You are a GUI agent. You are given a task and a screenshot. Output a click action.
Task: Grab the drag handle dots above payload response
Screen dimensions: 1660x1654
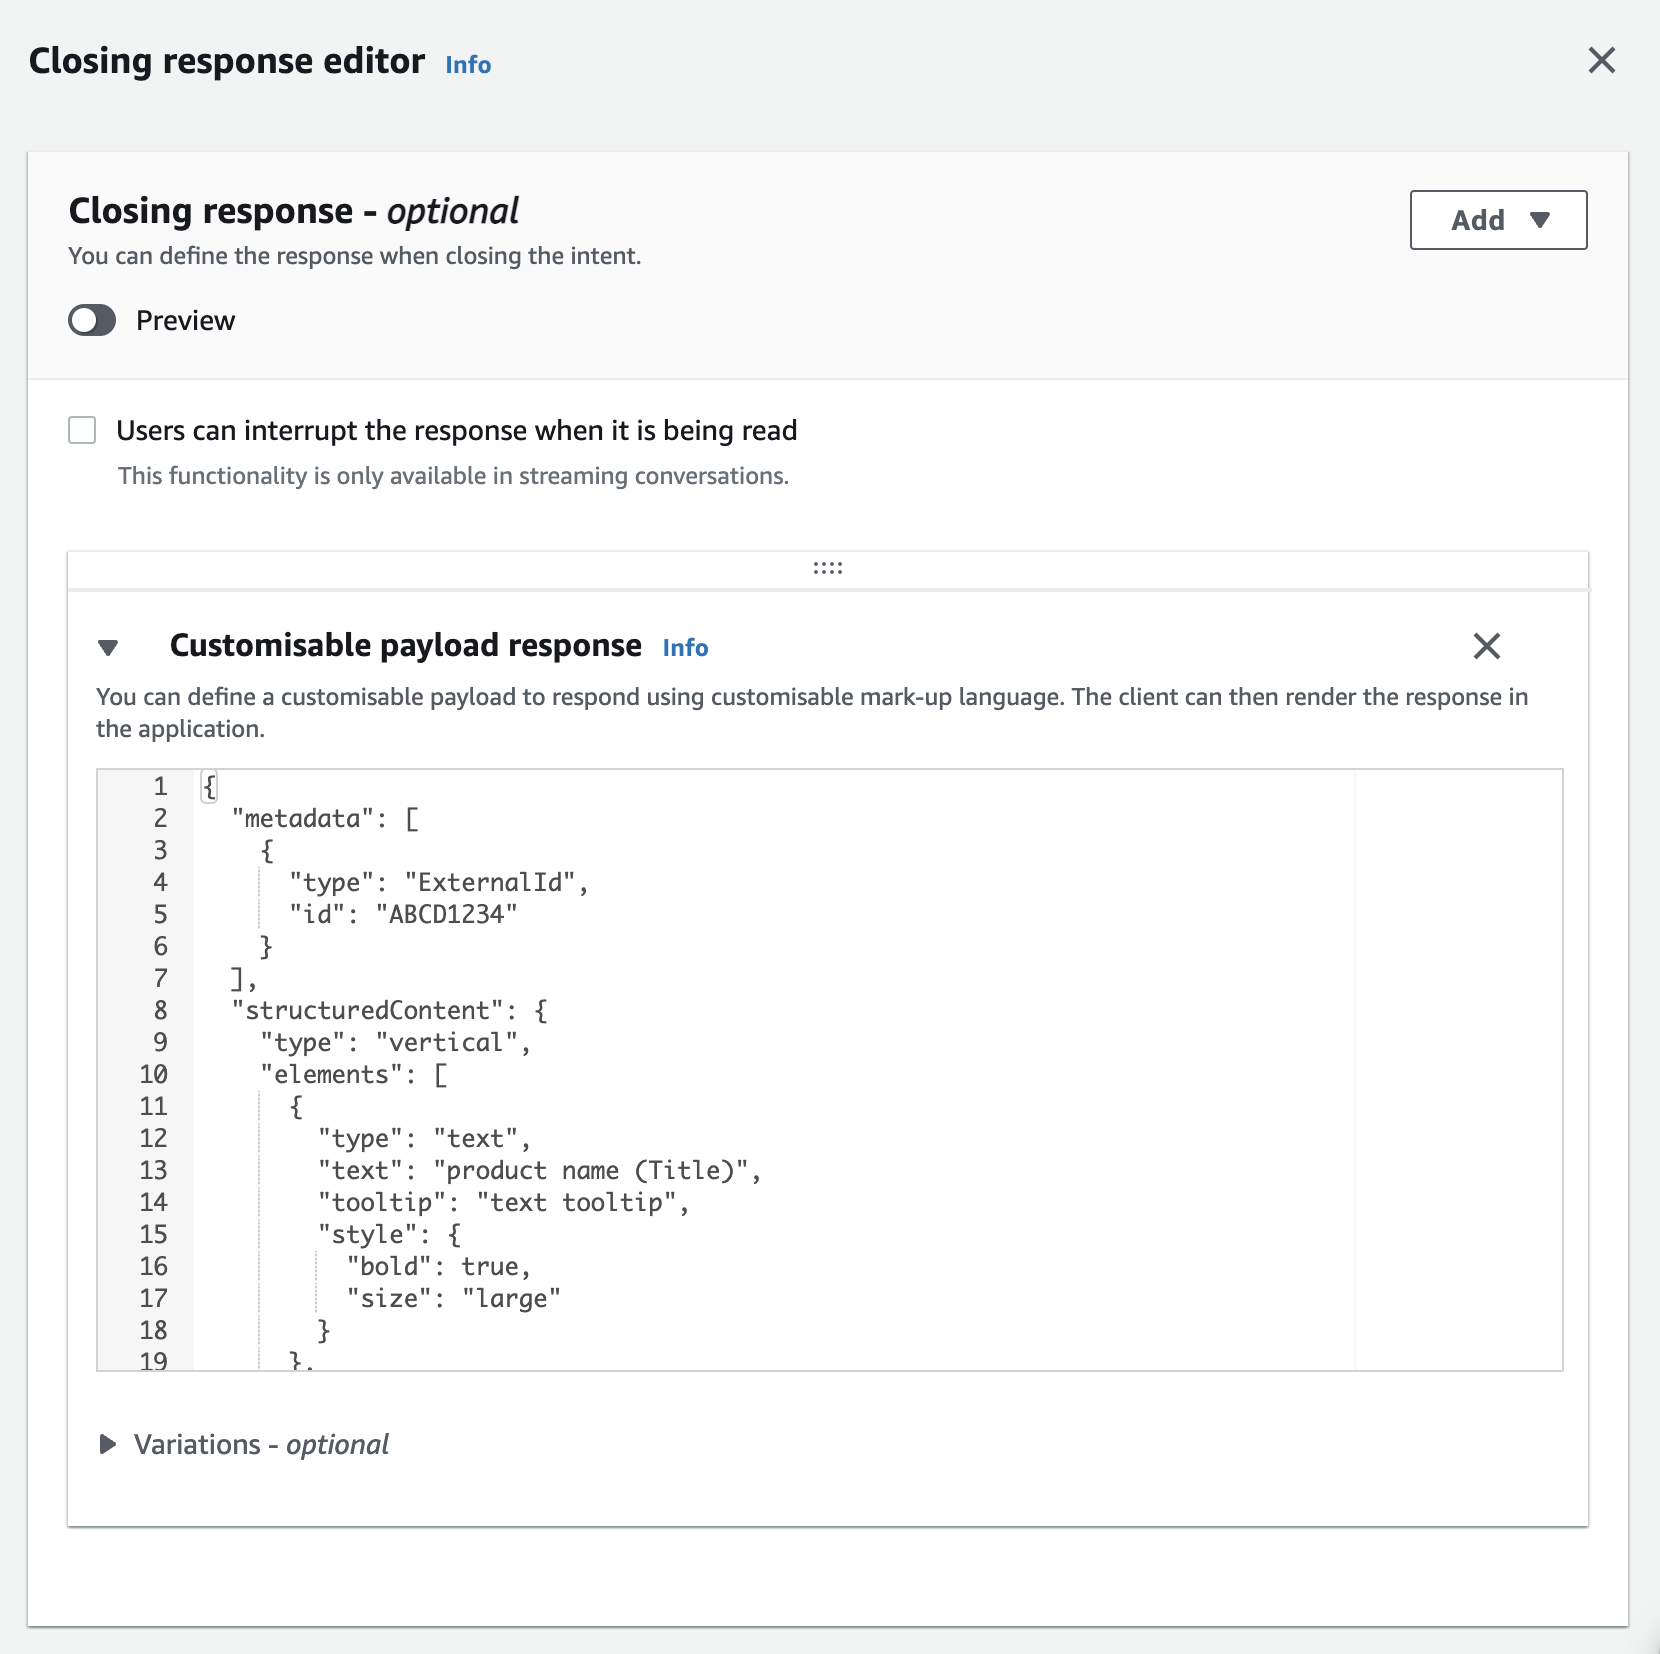pos(827,568)
